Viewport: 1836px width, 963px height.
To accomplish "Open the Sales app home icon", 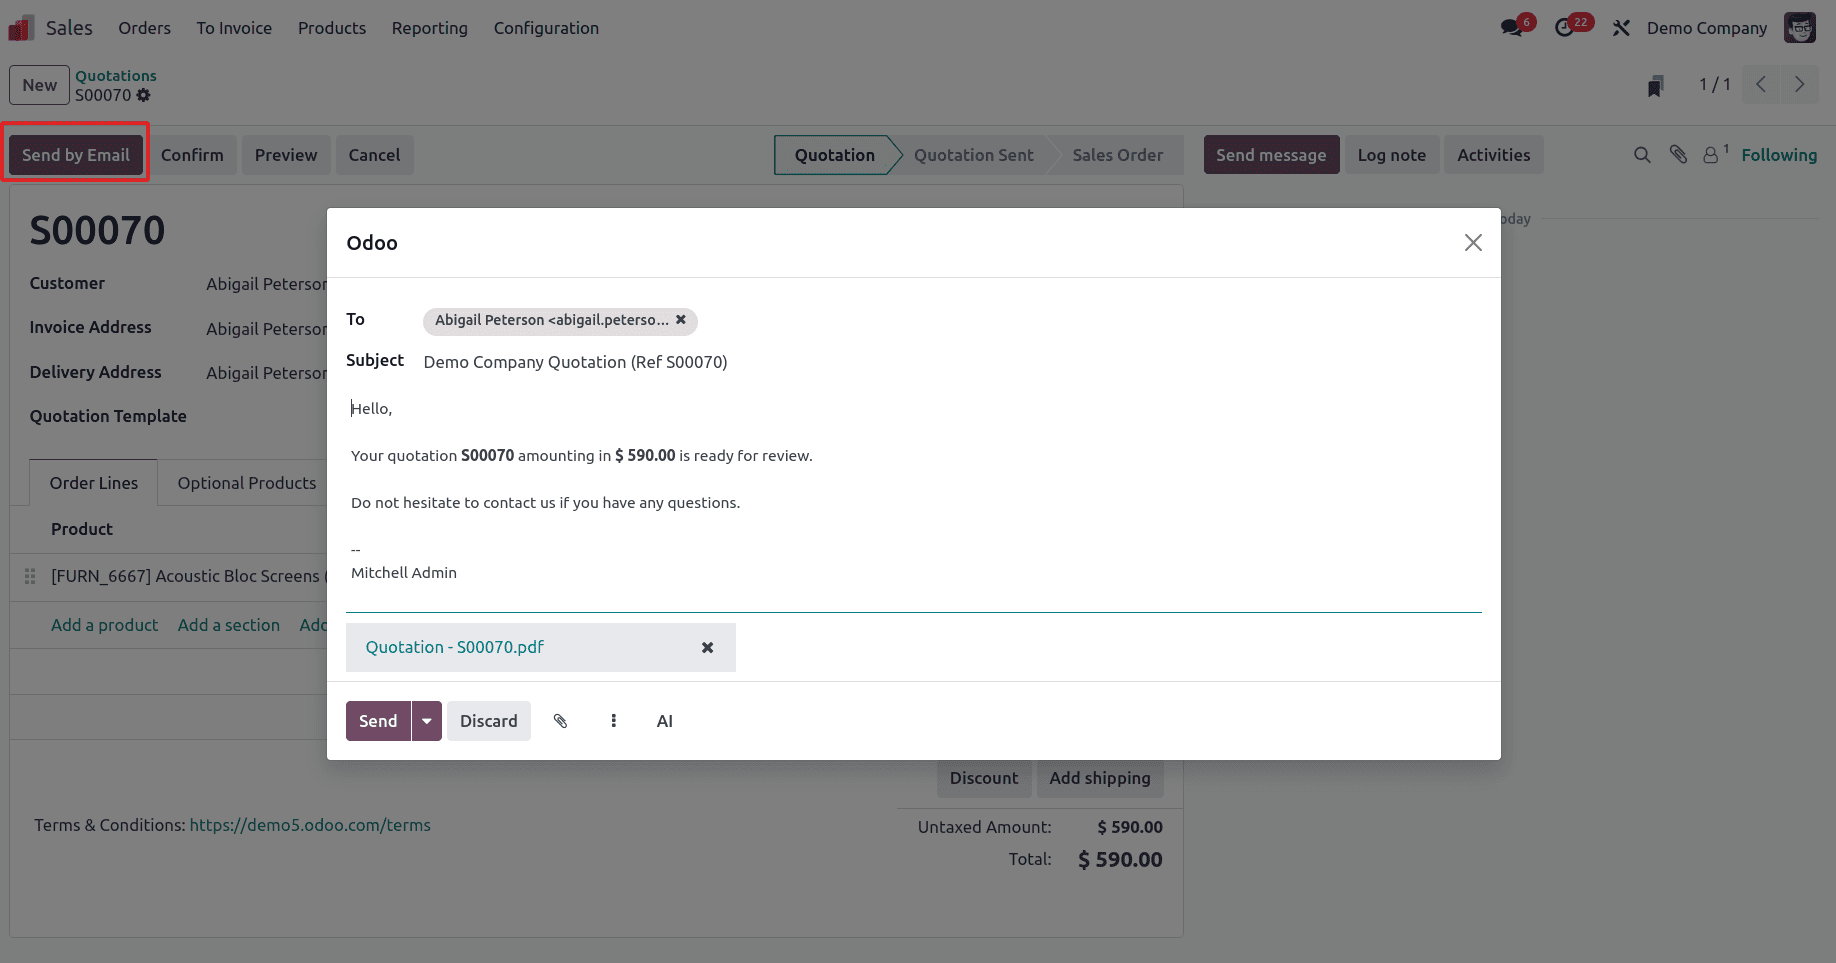I will [x=21, y=28].
